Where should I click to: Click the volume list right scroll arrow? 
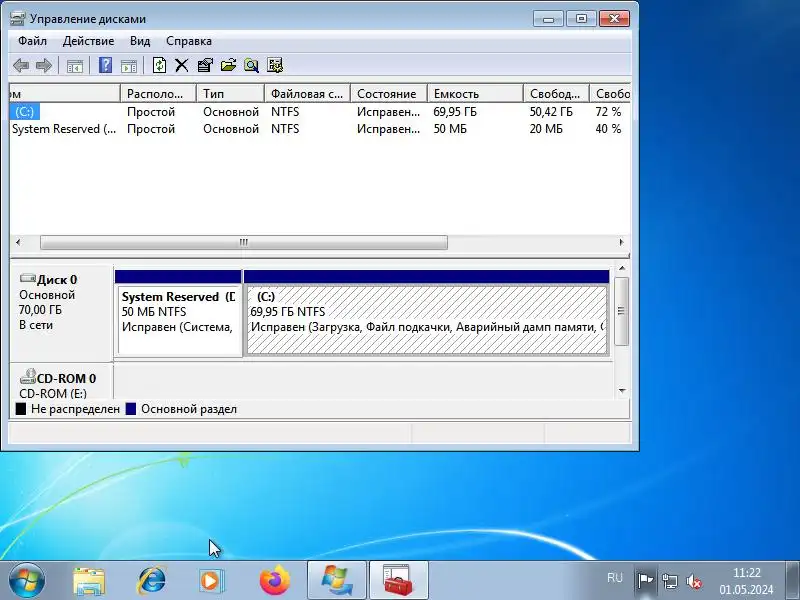click(621, 242)
